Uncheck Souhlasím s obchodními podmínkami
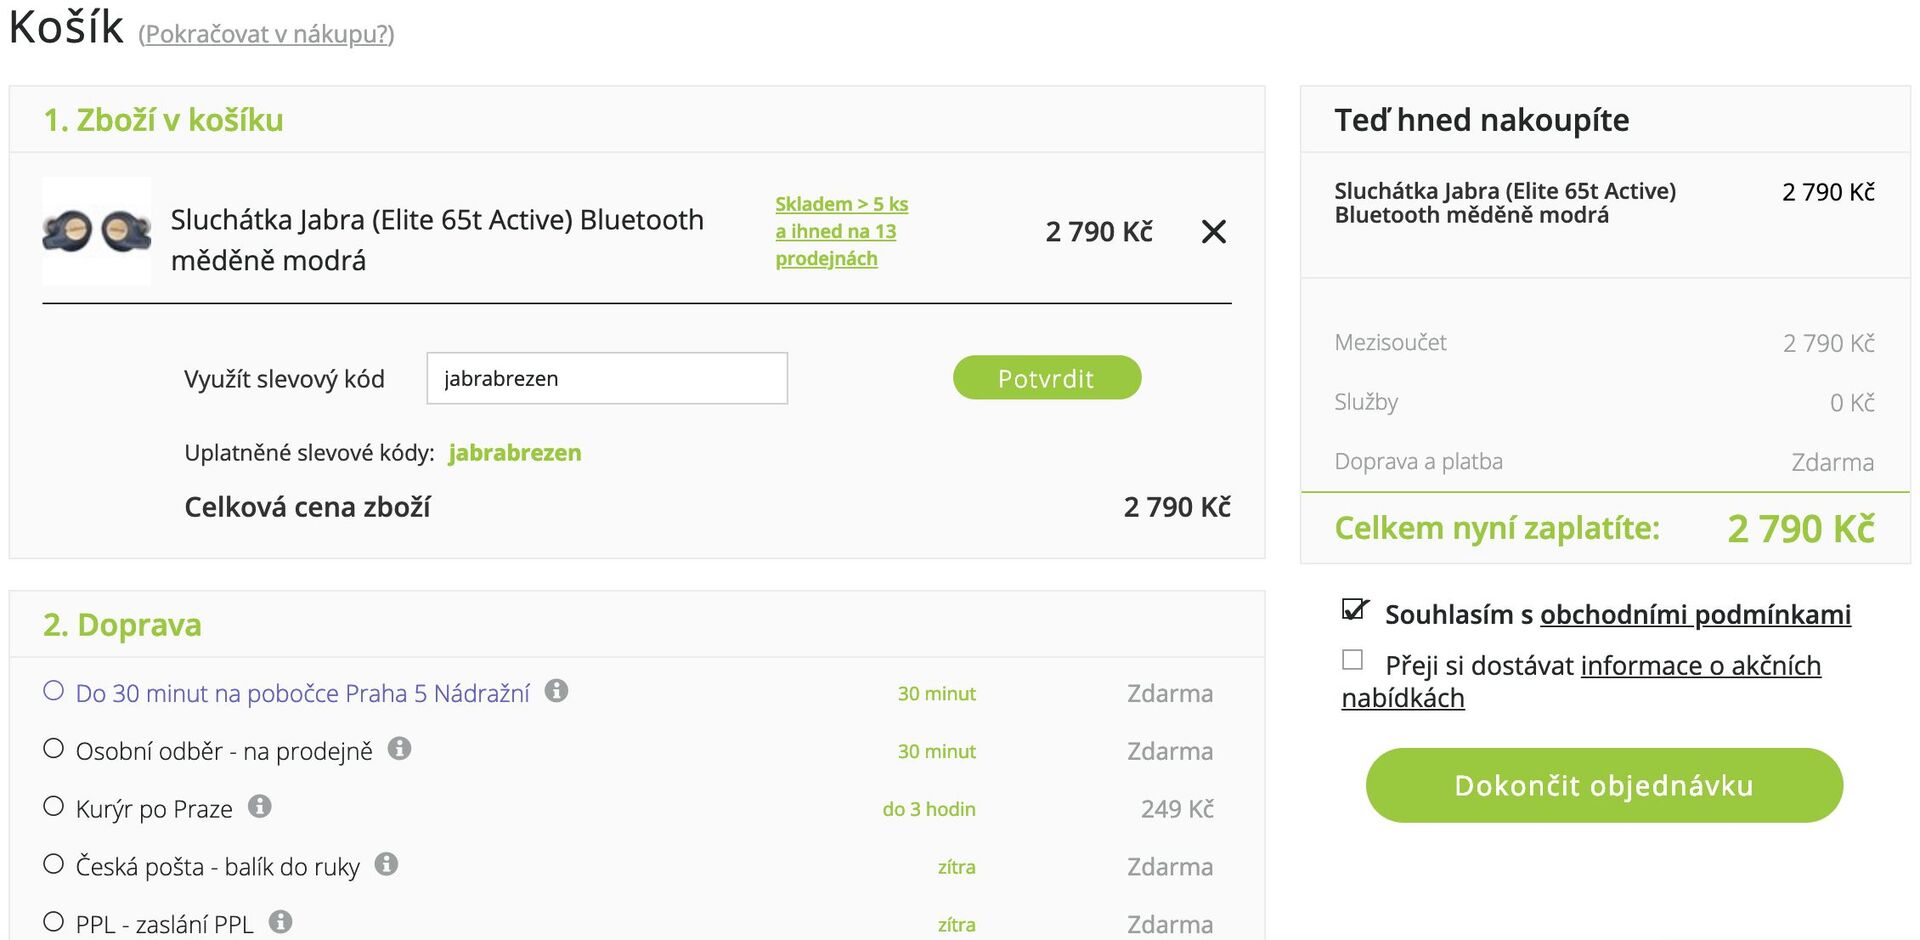The image size is (1920, 940). (1353, 609)
